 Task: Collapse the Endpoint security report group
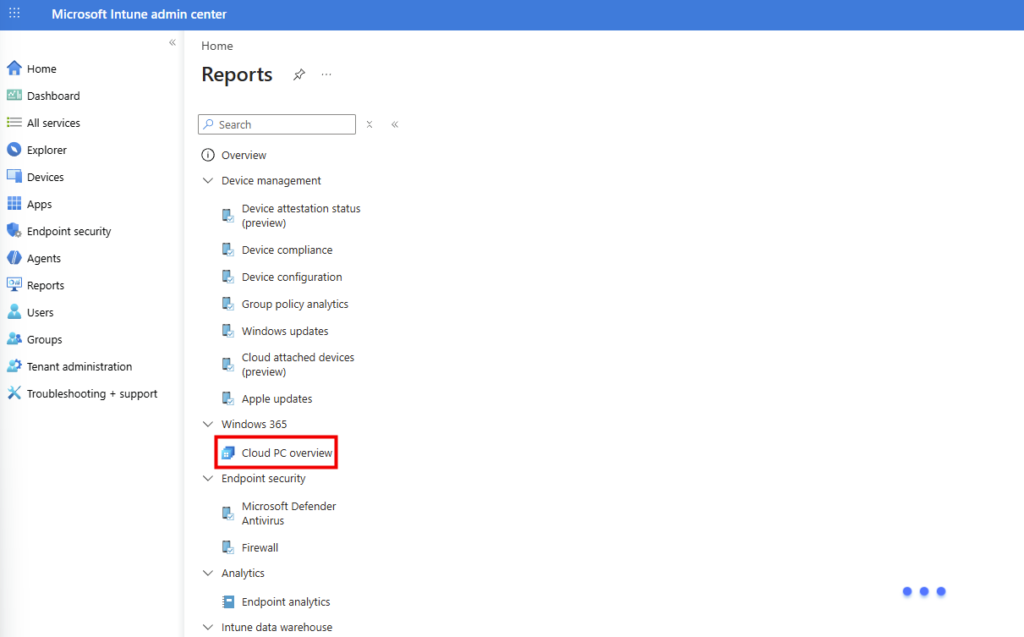208,478
